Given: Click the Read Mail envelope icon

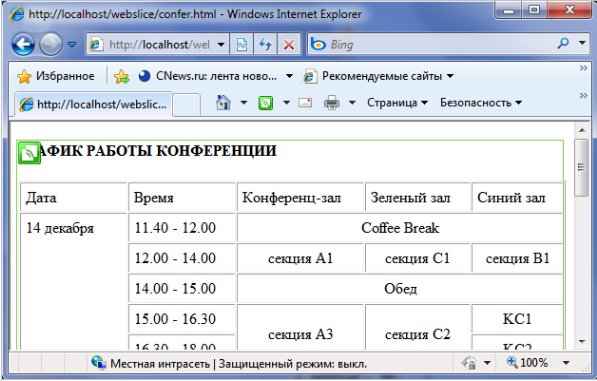Looking at the screenshot, I should (x=305, y=103).
